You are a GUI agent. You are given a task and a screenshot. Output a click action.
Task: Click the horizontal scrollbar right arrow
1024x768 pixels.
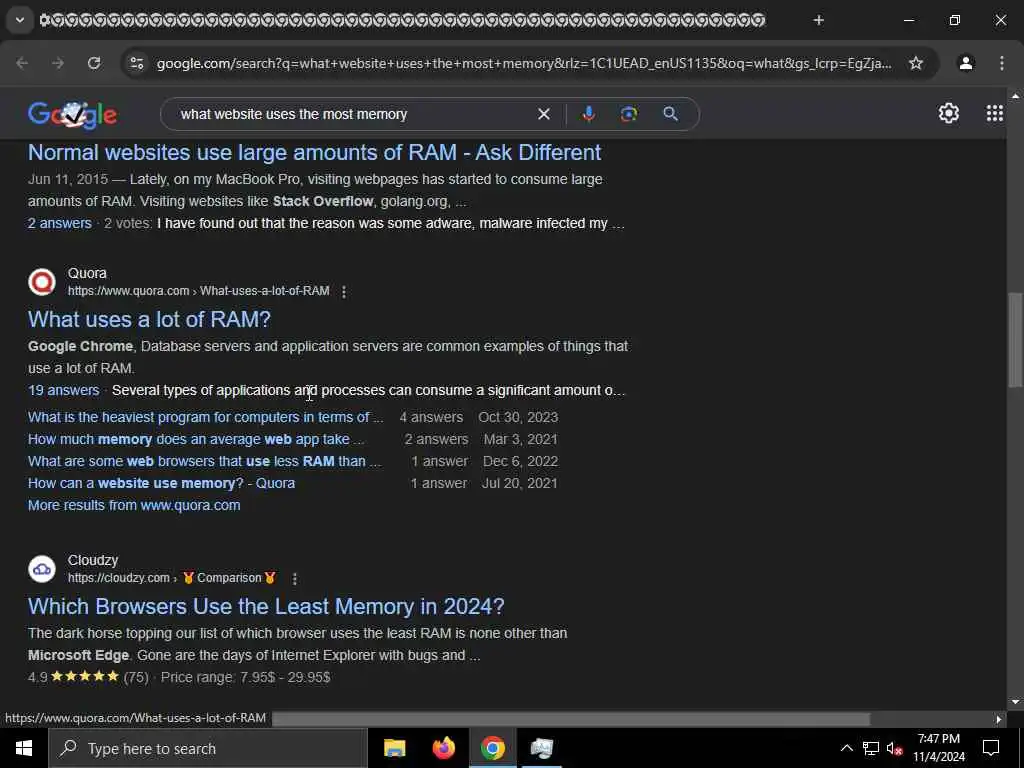tap(999, 719)
